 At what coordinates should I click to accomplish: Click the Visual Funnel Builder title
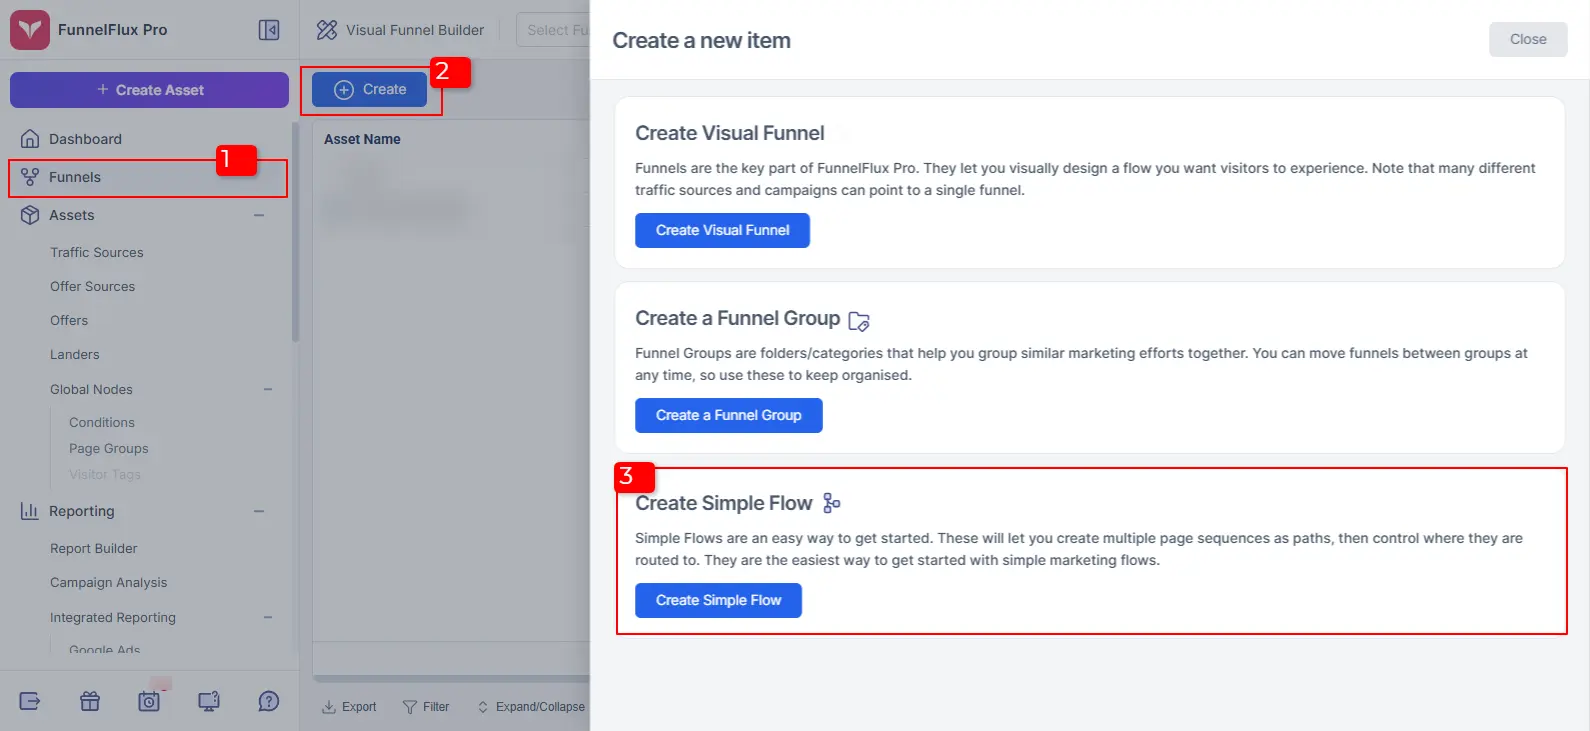click(415, 30)
